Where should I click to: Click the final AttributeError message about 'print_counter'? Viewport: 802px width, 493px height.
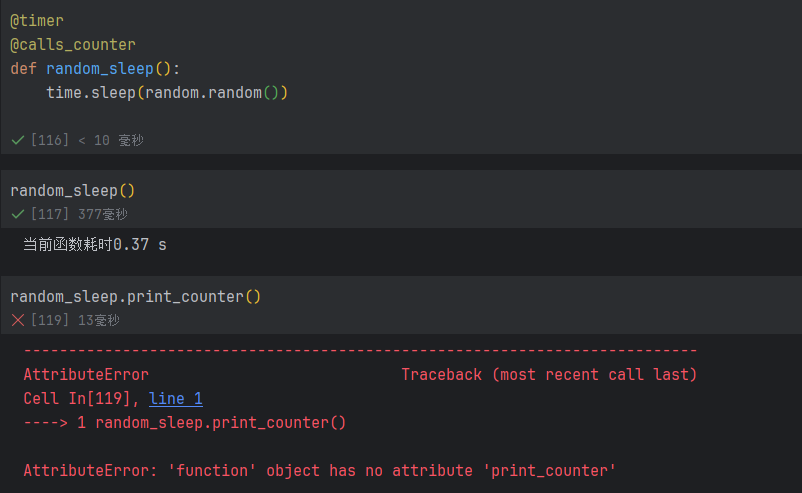(320, 470)
